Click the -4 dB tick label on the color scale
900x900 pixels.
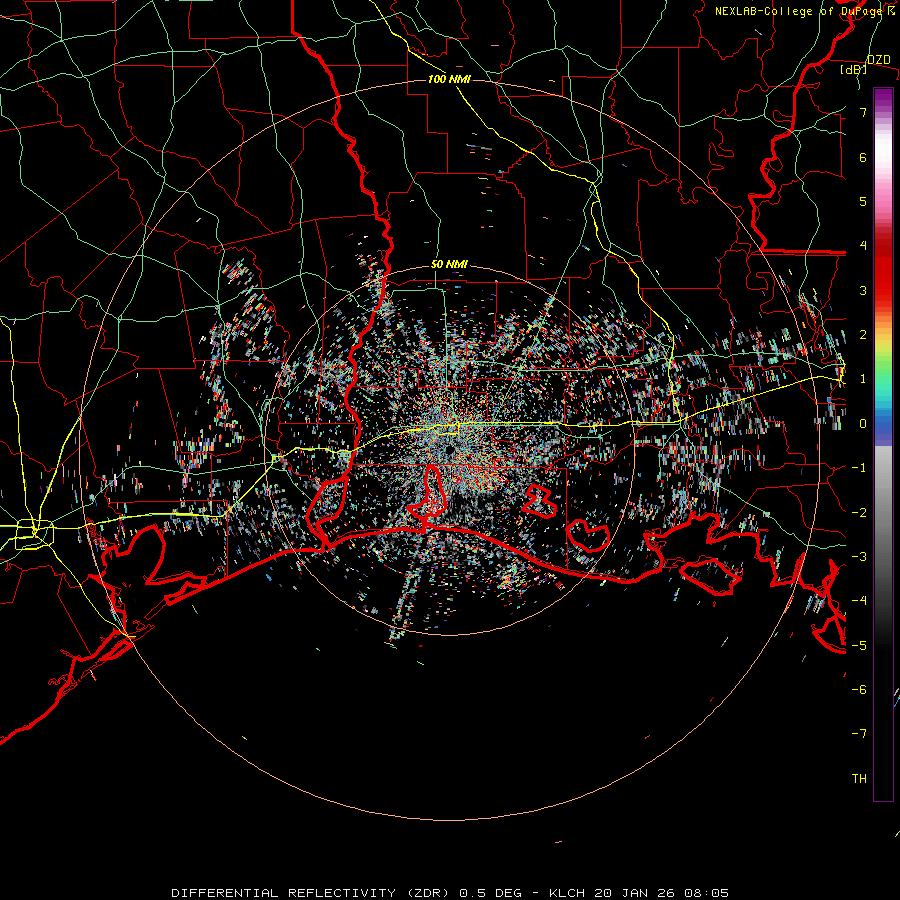859,601
